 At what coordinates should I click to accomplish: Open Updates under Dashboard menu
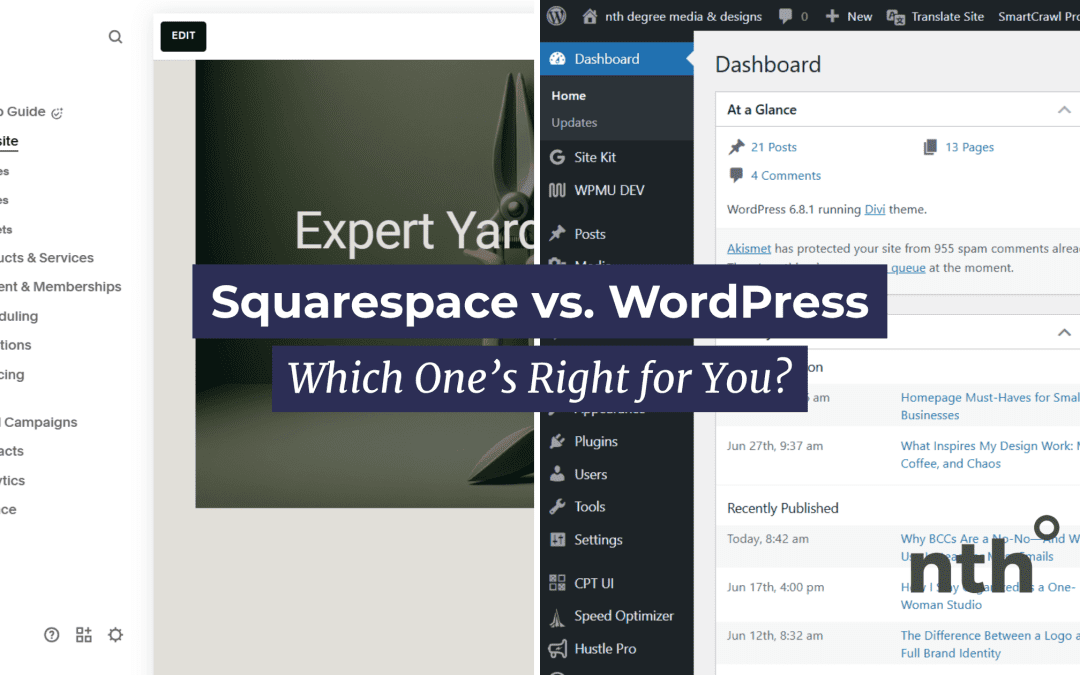(574, 123)
